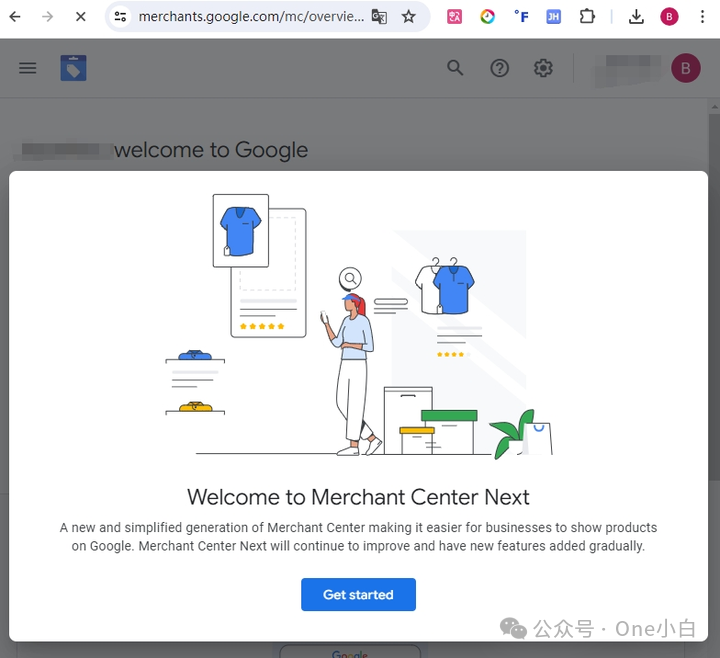
Task: Open the Chrome profile avatar B in the toolbar
Action: coord(669,17)
